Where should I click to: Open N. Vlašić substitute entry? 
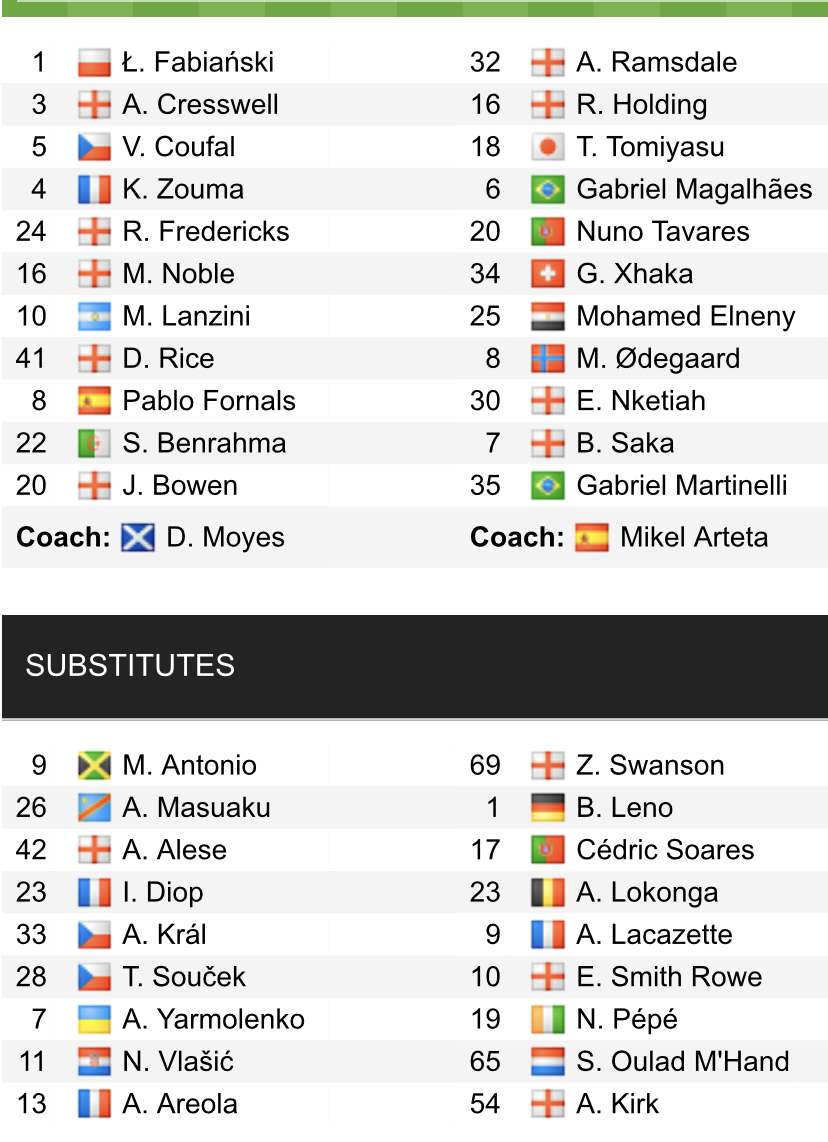coord(178,1061)
